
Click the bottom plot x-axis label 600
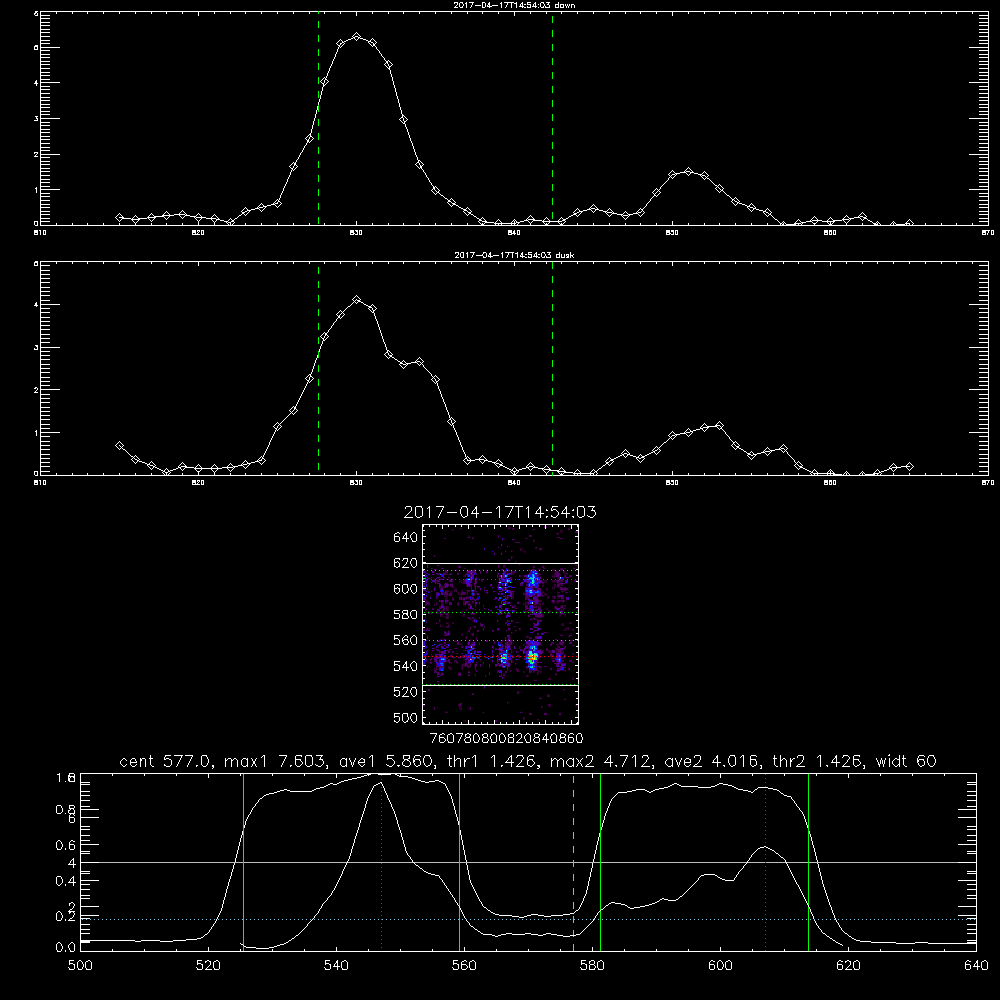pyautogui.click(x=720, y=966)
